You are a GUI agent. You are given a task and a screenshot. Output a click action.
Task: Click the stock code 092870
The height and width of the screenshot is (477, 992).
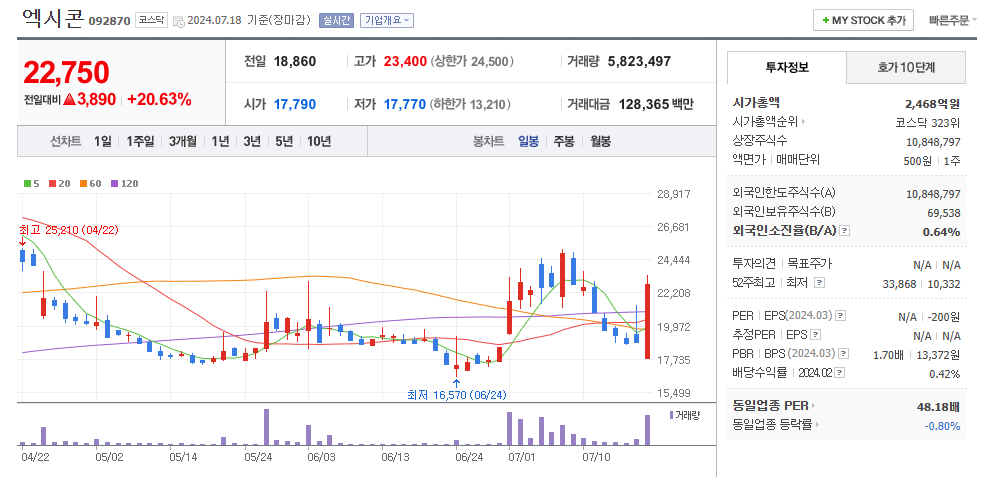(109, 21)
